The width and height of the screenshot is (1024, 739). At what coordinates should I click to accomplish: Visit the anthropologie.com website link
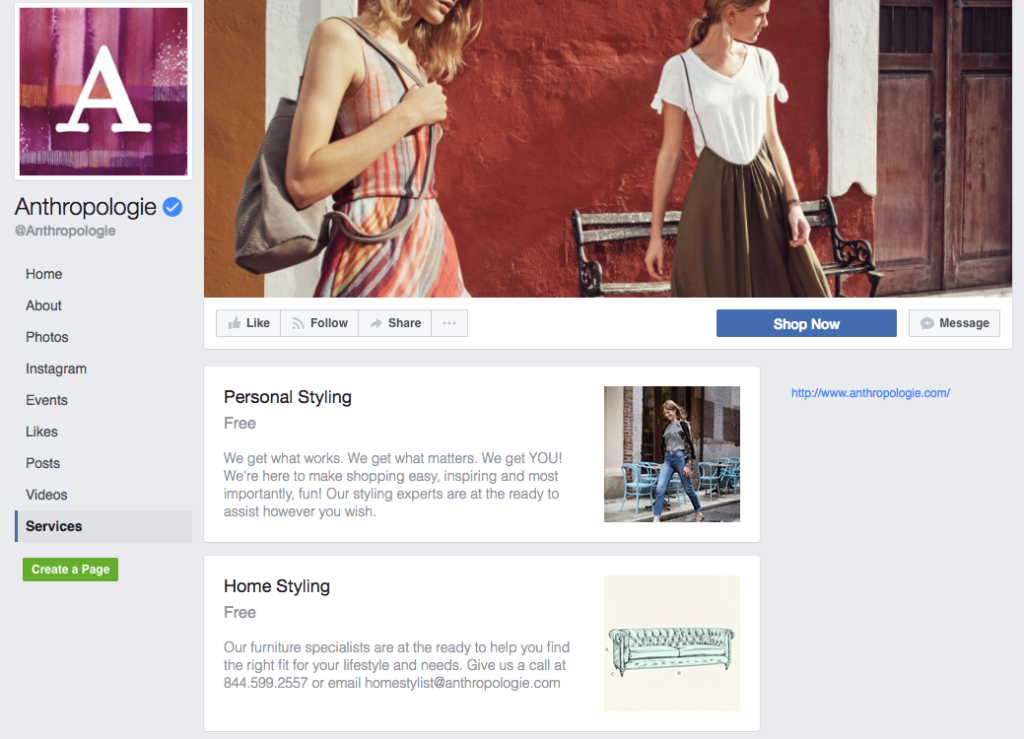click(x=871, y=393)
